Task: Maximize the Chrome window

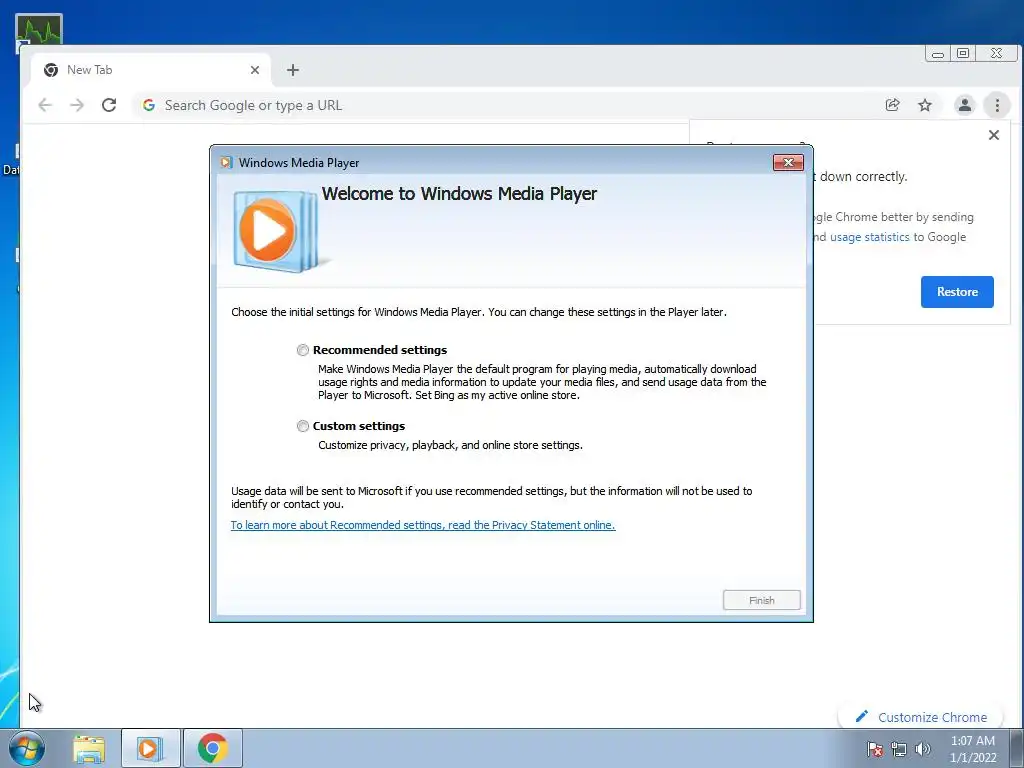Action: [963, 54]
